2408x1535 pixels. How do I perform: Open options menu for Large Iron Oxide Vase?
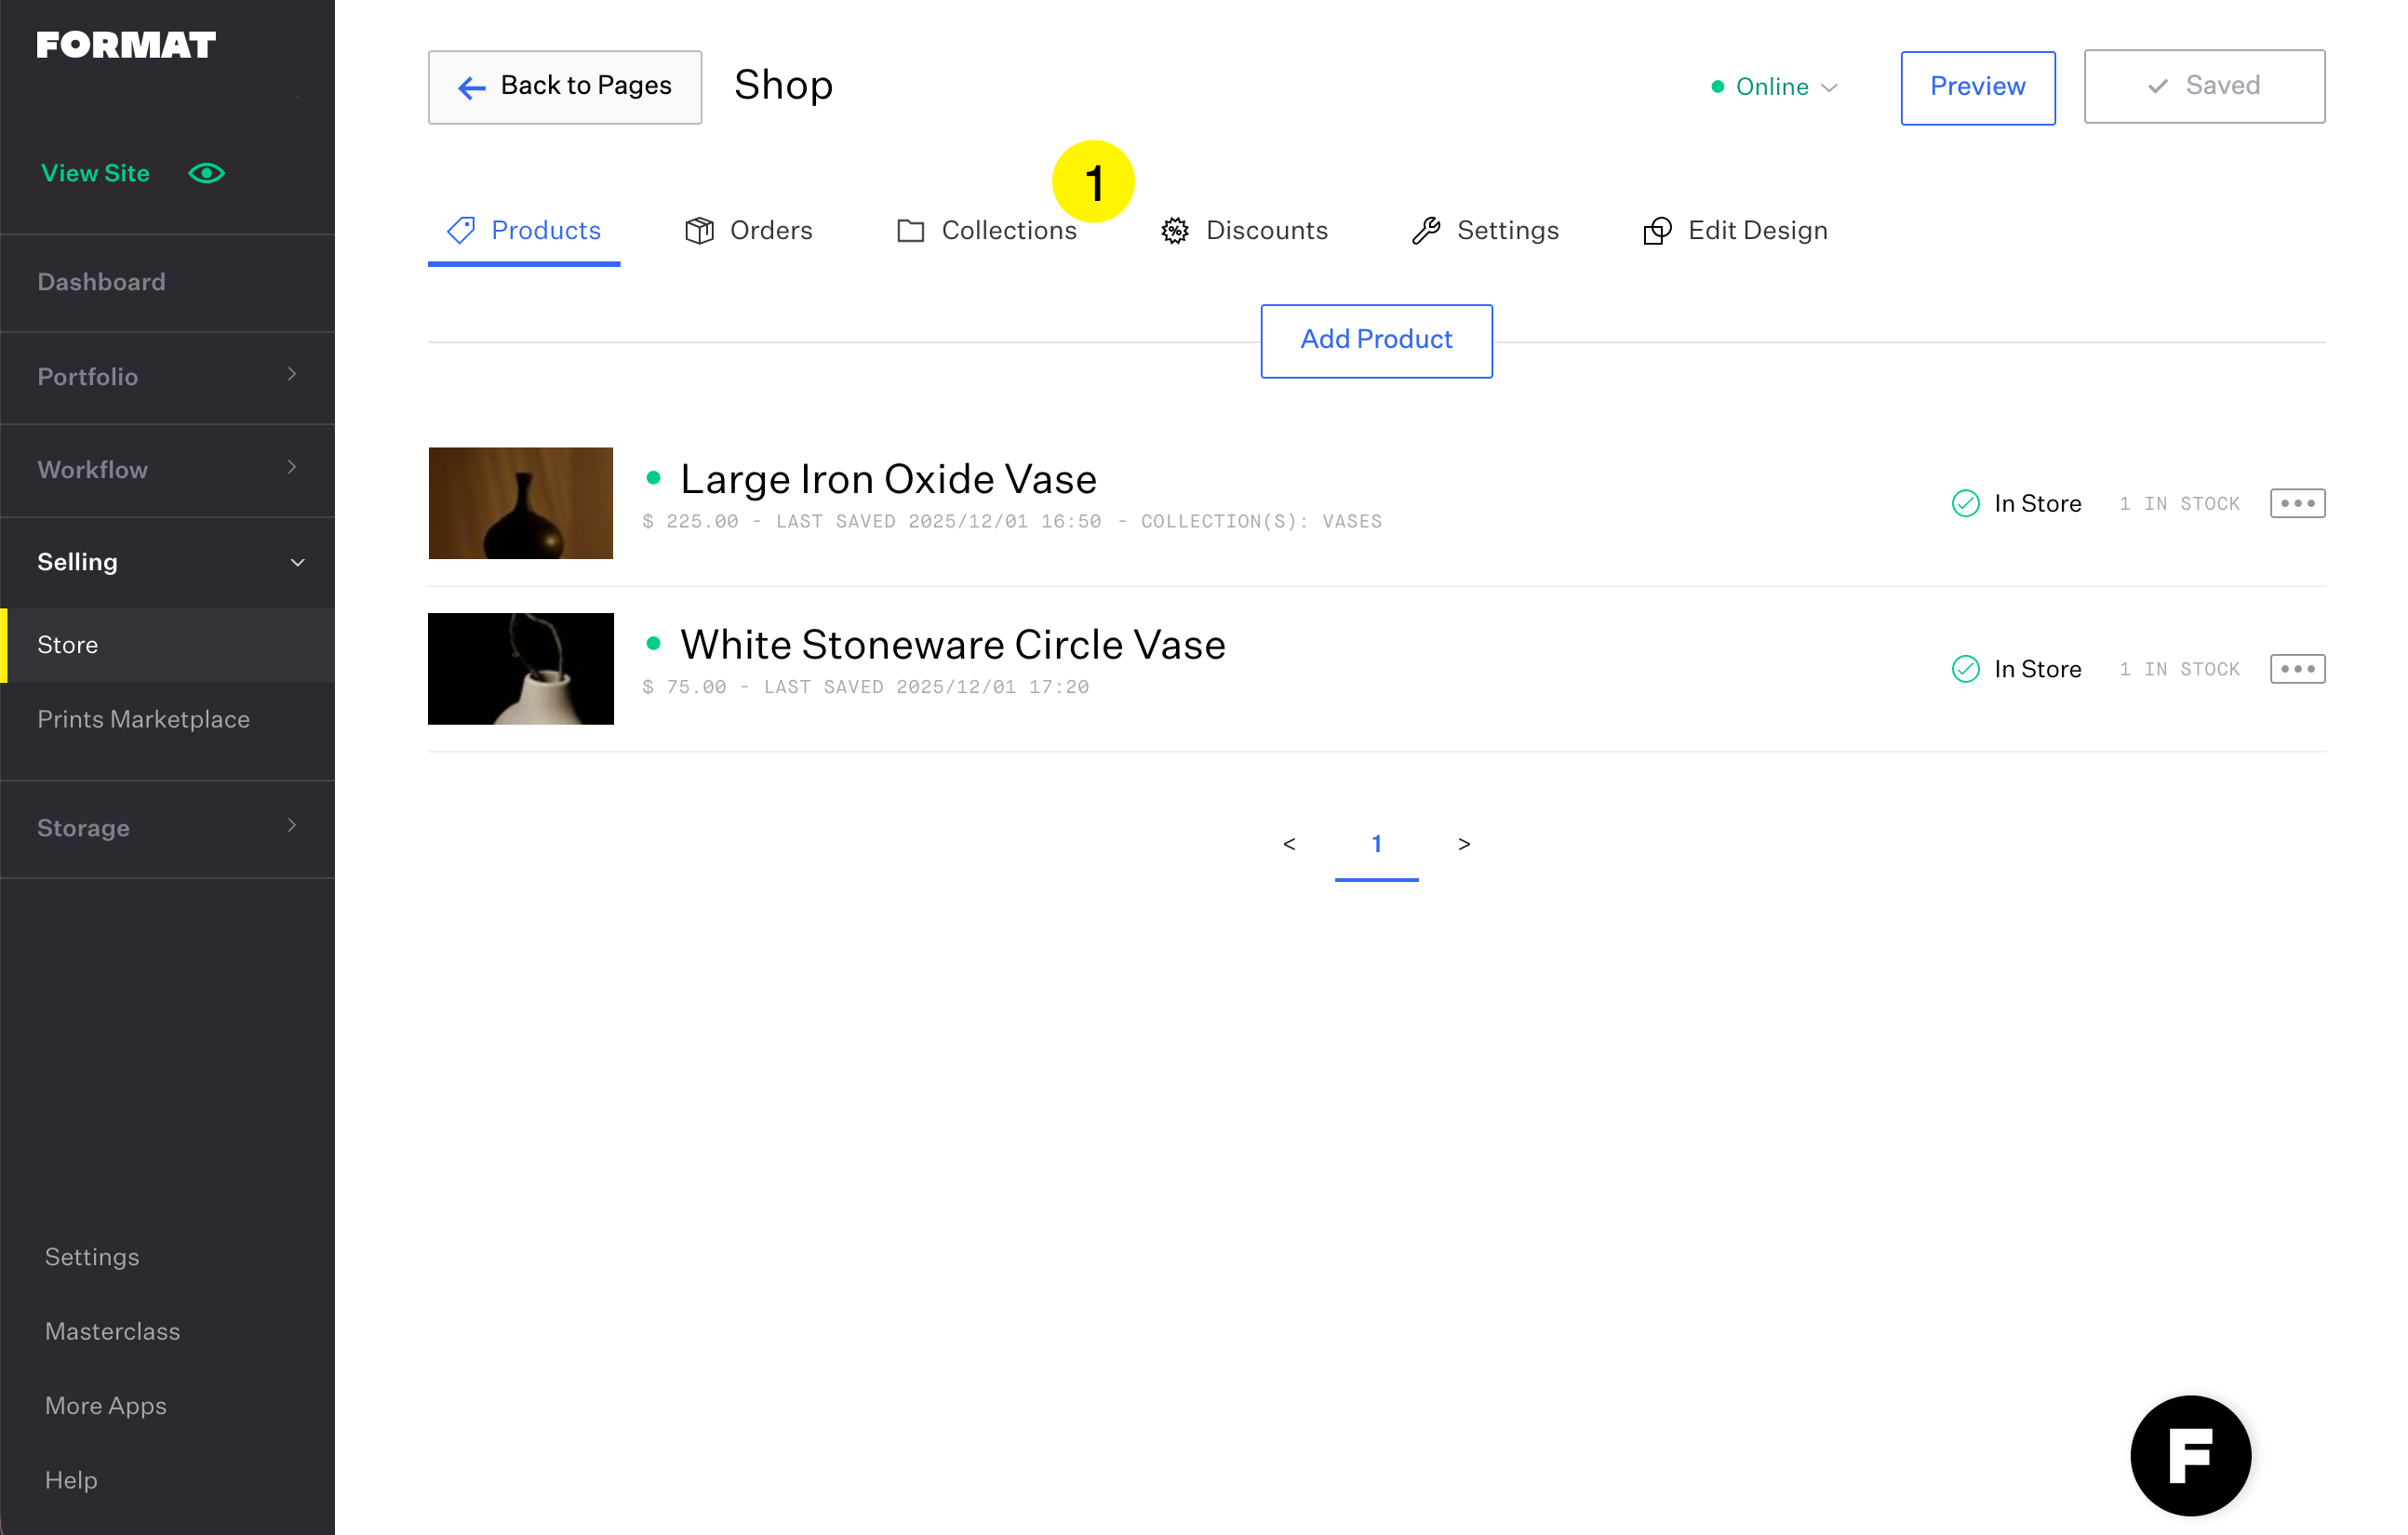tap(2297, 503)
